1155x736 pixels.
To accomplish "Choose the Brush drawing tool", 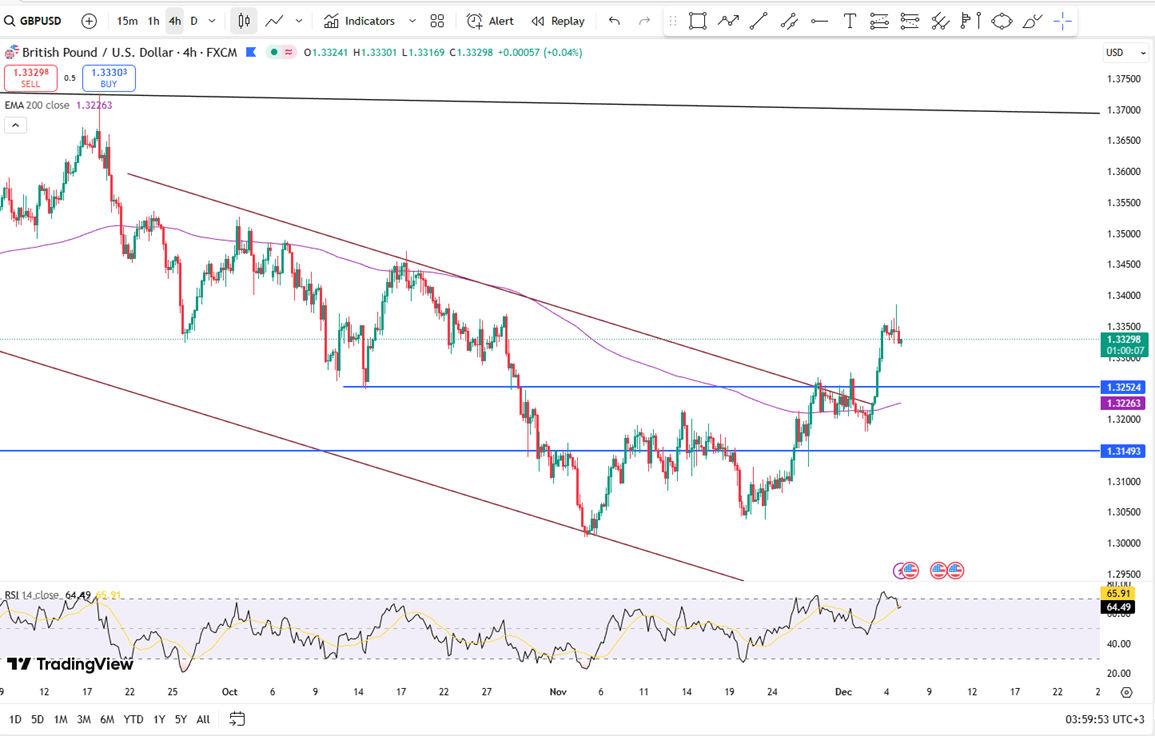I will (x=1032, y=21).
